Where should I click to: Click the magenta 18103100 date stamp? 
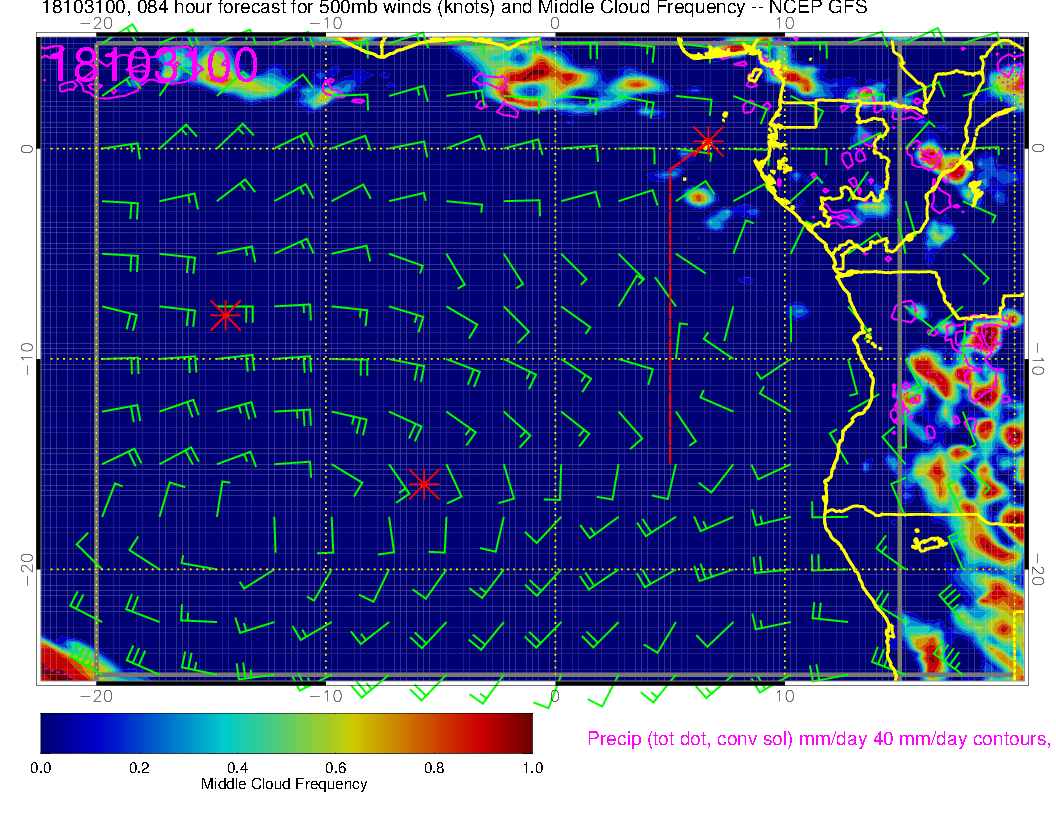pyautogui.click(x=152, y=66)
